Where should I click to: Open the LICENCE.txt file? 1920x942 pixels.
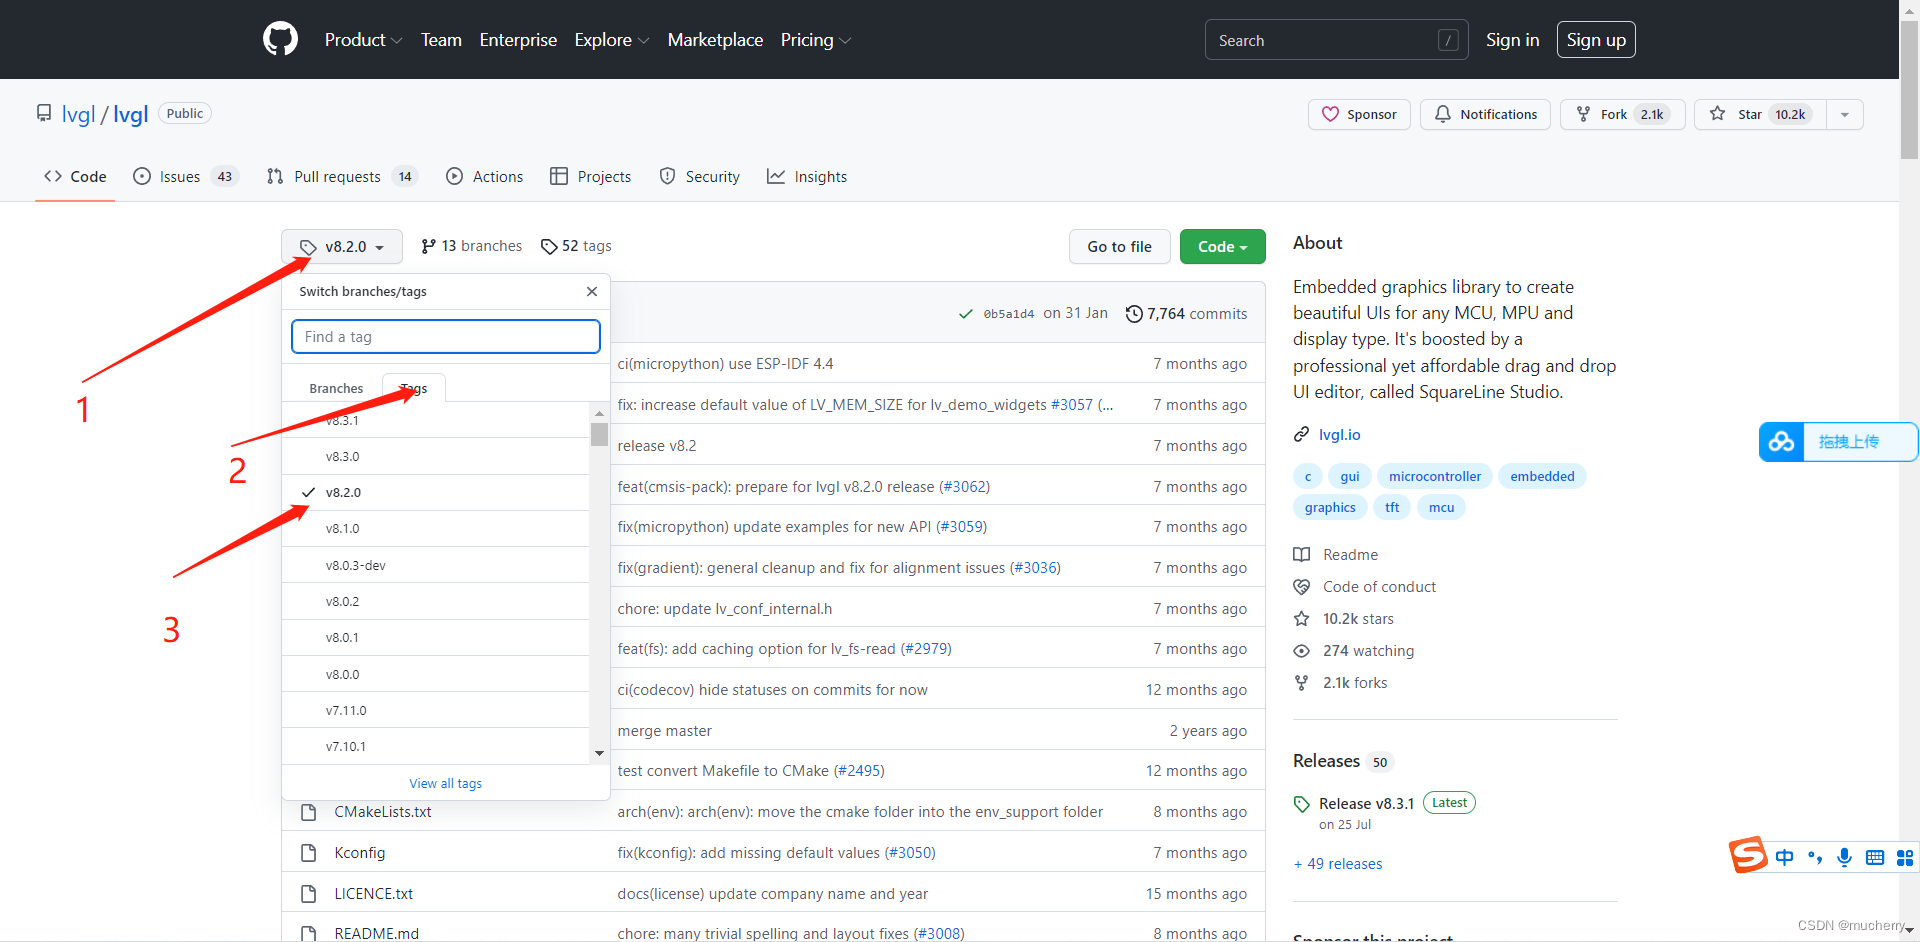373,893
